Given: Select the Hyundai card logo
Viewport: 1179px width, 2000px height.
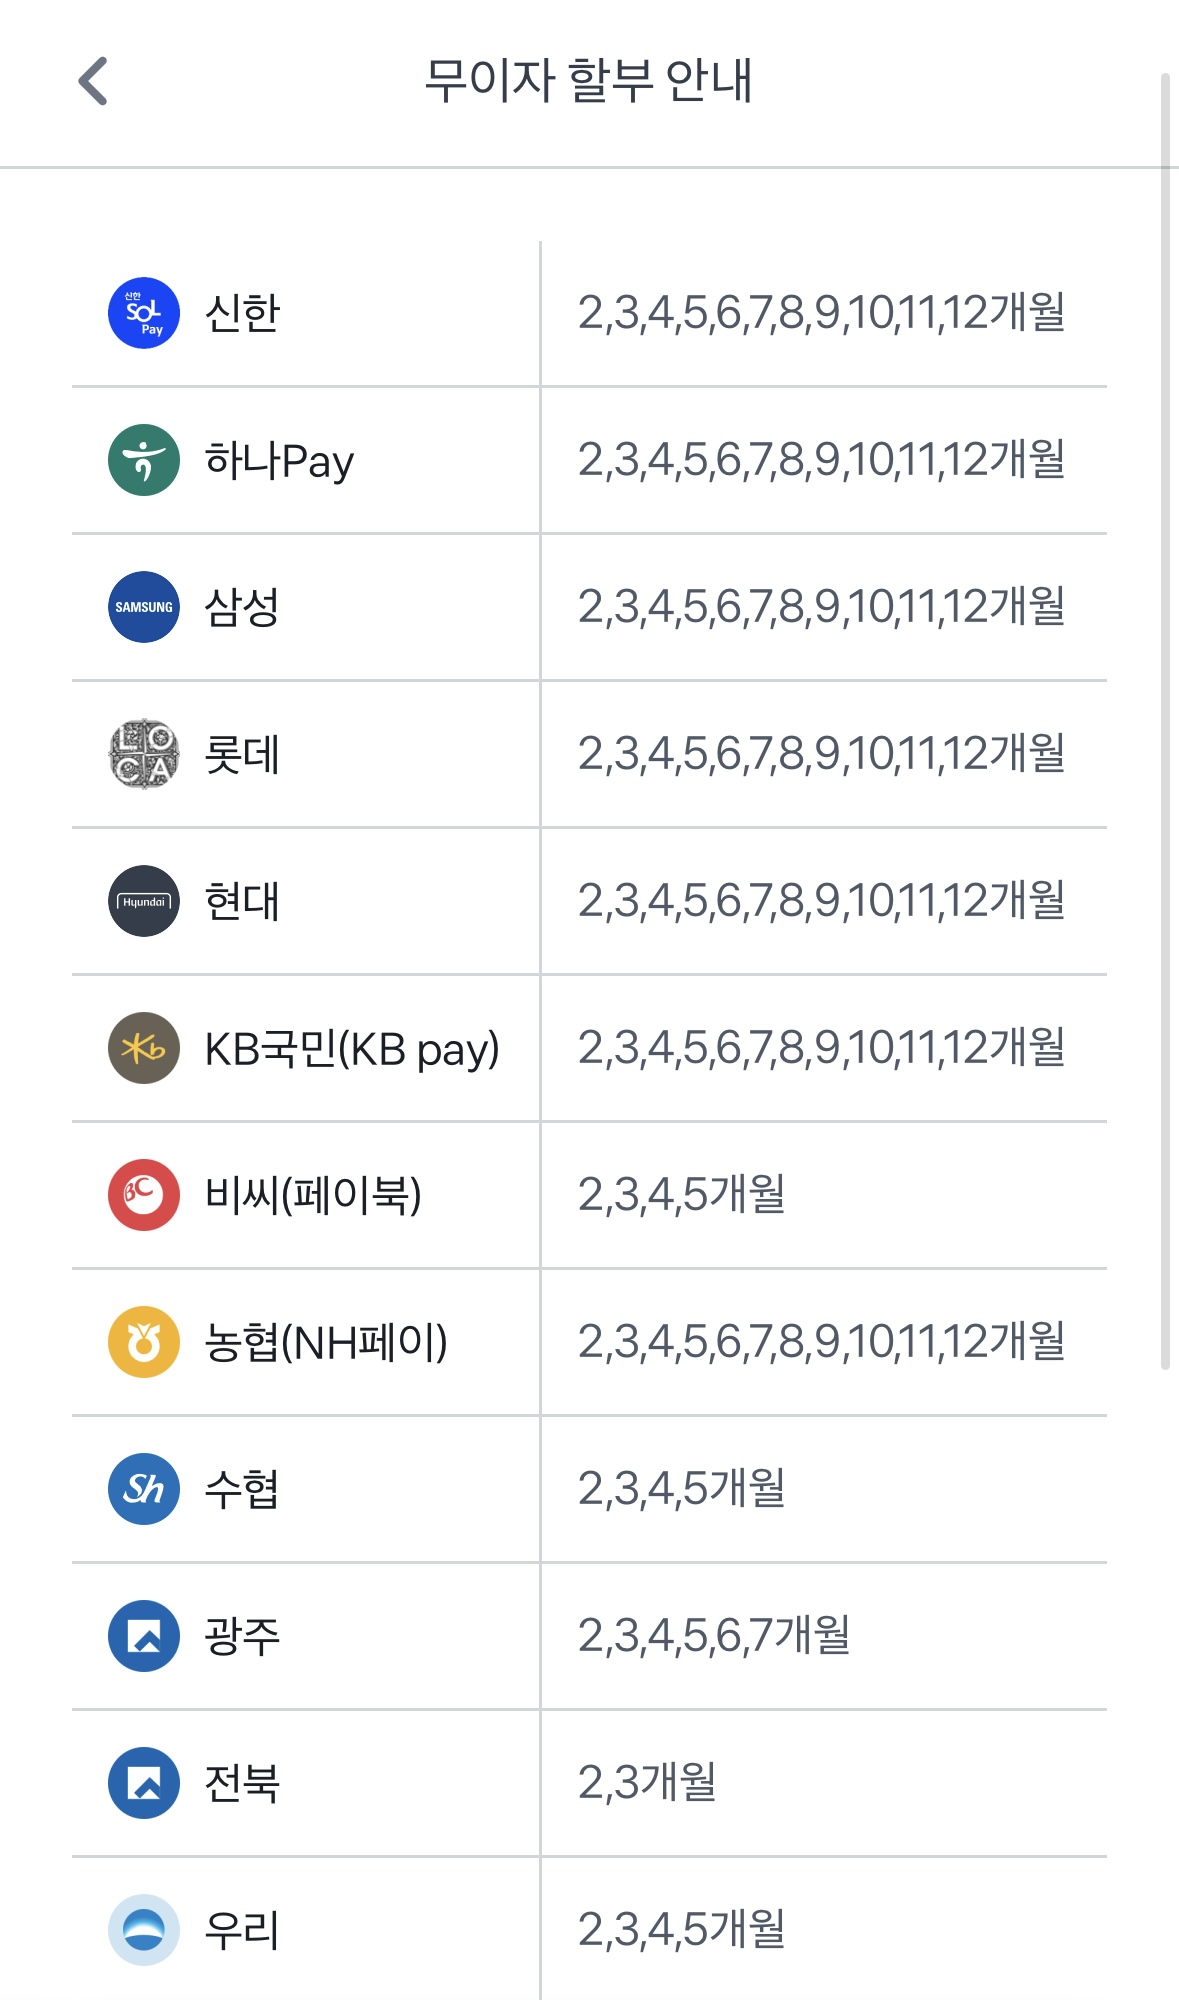Looking at the screenshot, I should pyautogui.click(x=144, y=901).
